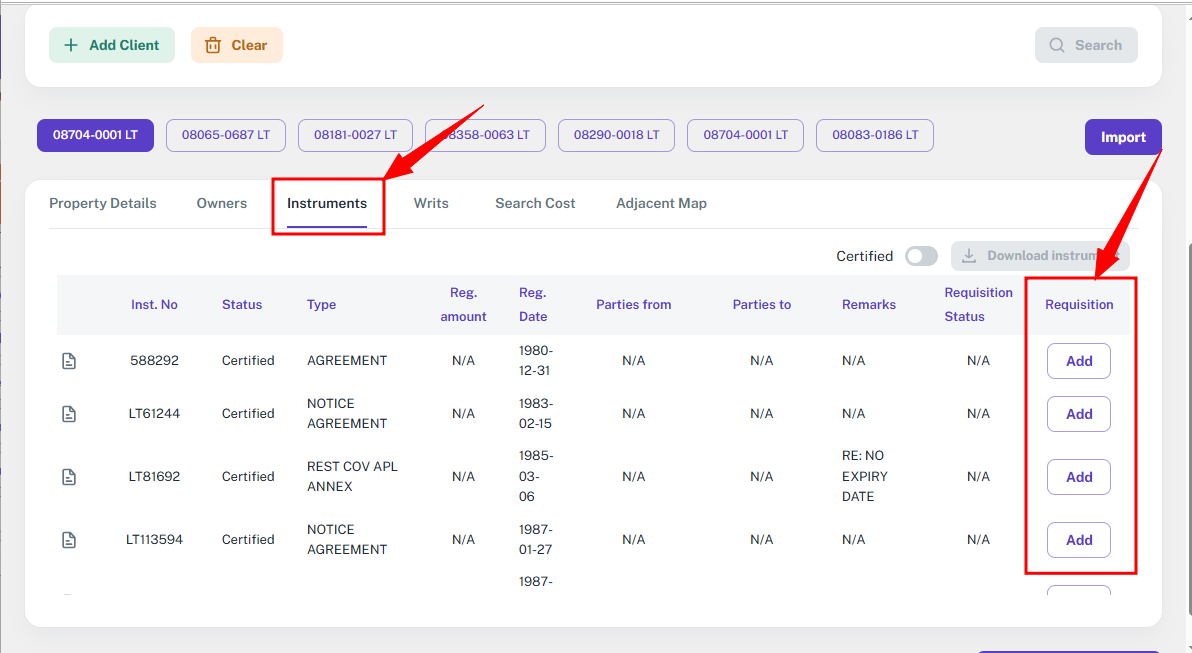Click download icon in Download instruments button

tap(968, 256)
